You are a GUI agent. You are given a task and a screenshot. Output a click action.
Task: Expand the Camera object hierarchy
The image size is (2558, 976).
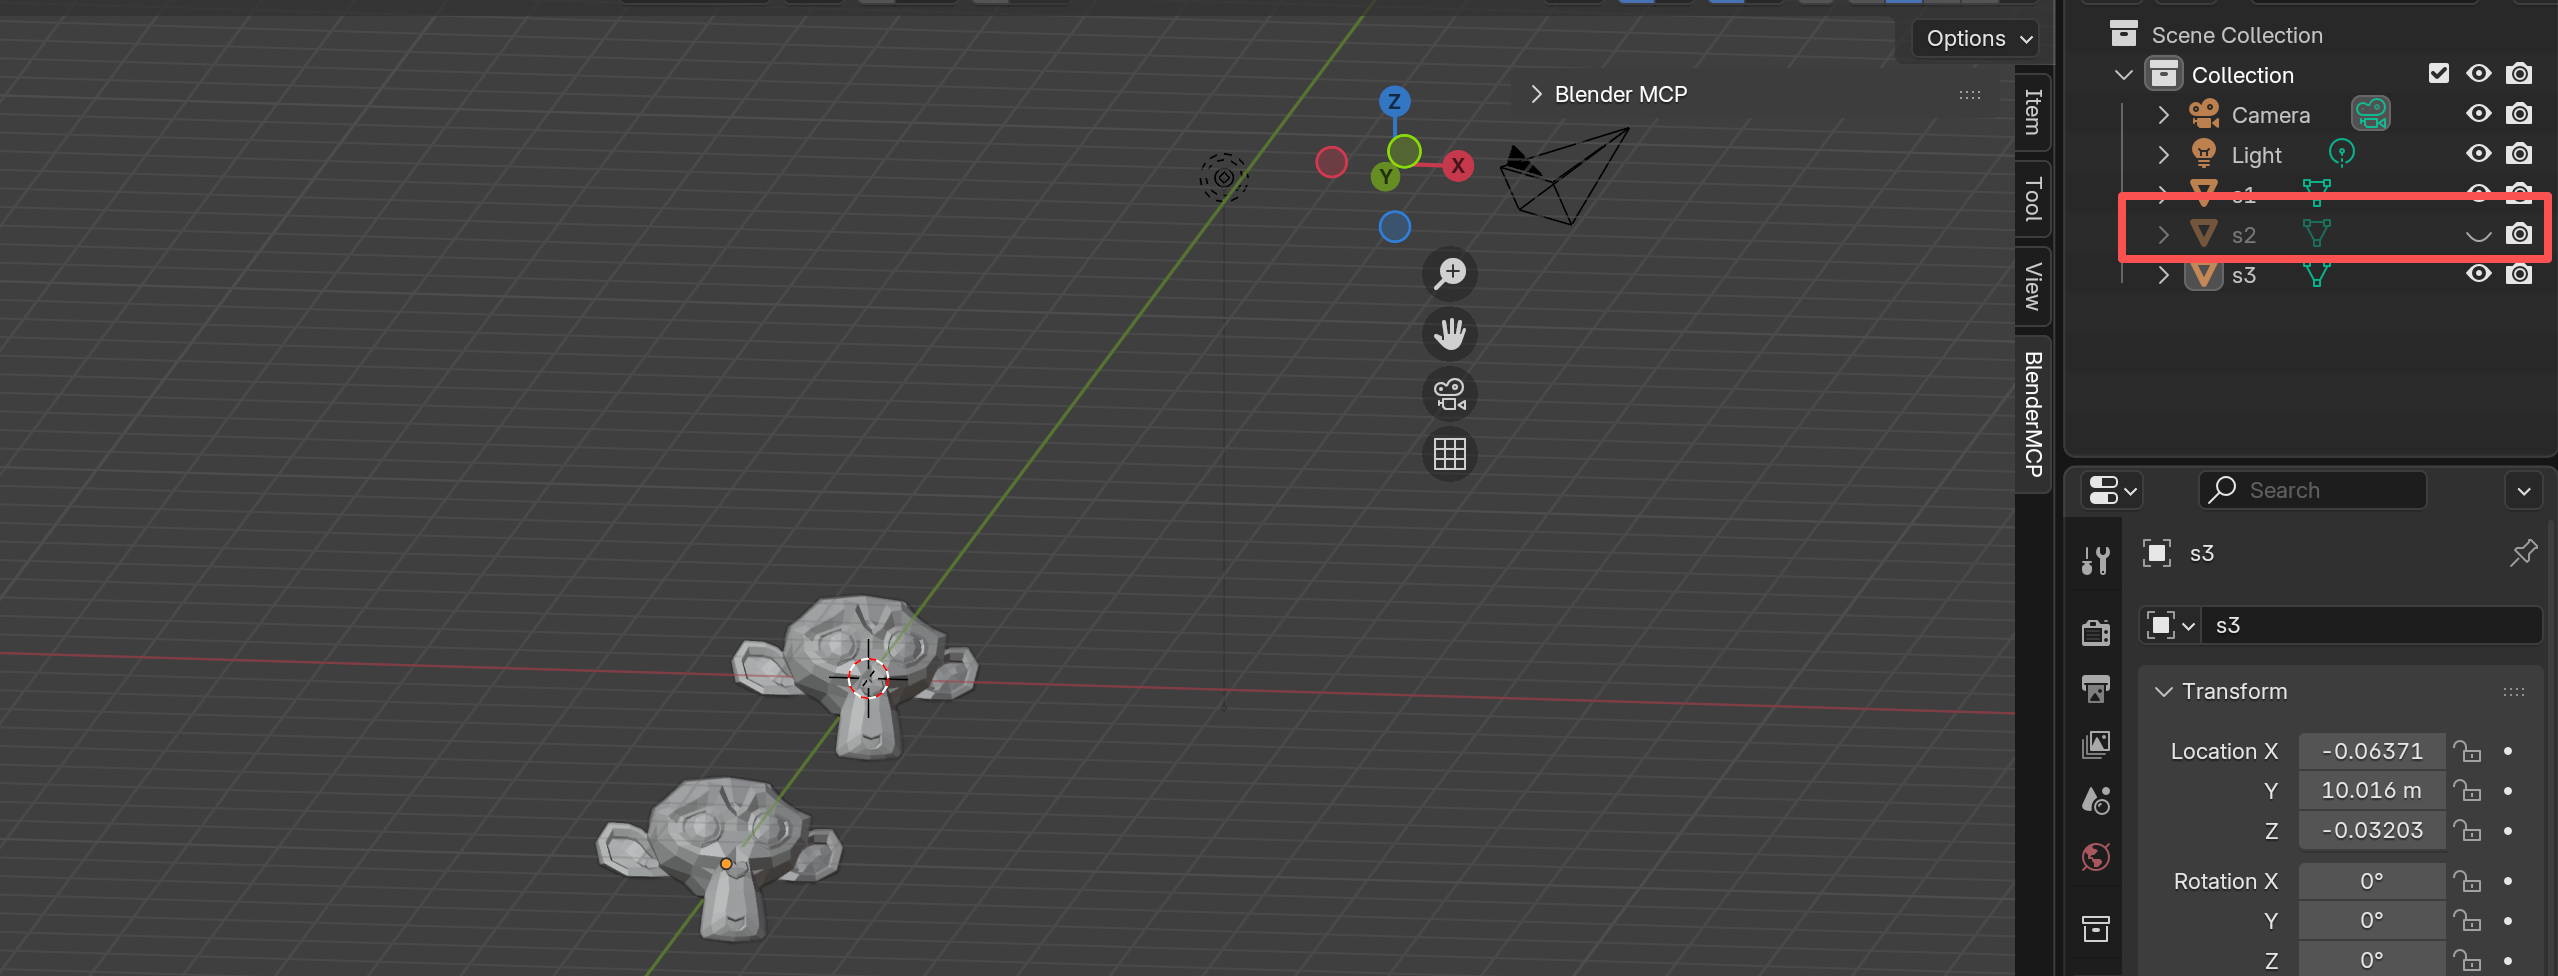(2163, 114)
